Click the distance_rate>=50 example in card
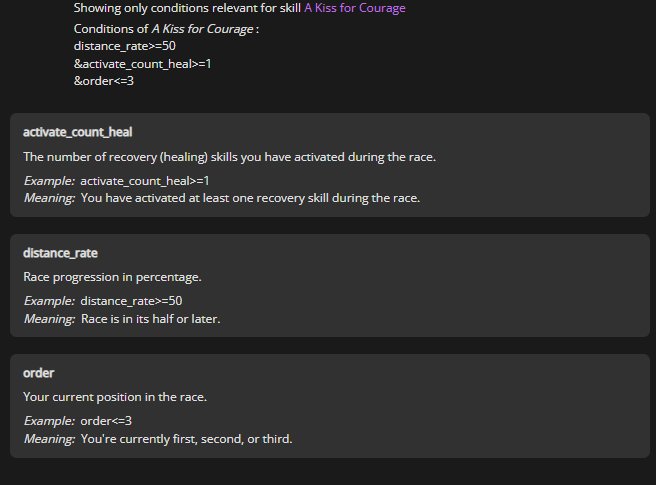656x485 pixels. pyautogui.click(x=131, y=301)
